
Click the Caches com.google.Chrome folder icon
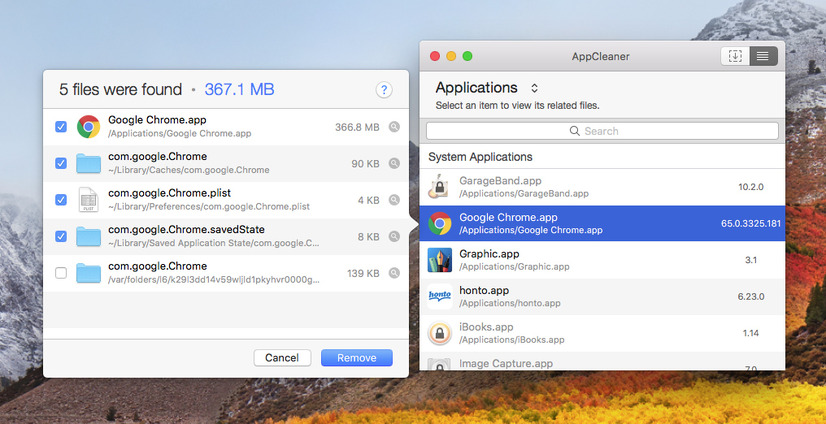(x=88, y=164)
